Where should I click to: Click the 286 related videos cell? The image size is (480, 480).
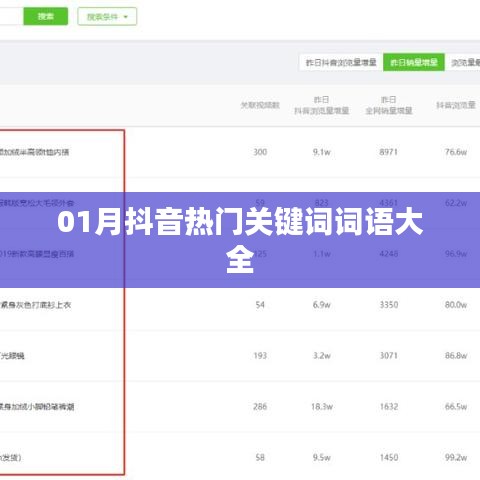[x=260, y=407]
